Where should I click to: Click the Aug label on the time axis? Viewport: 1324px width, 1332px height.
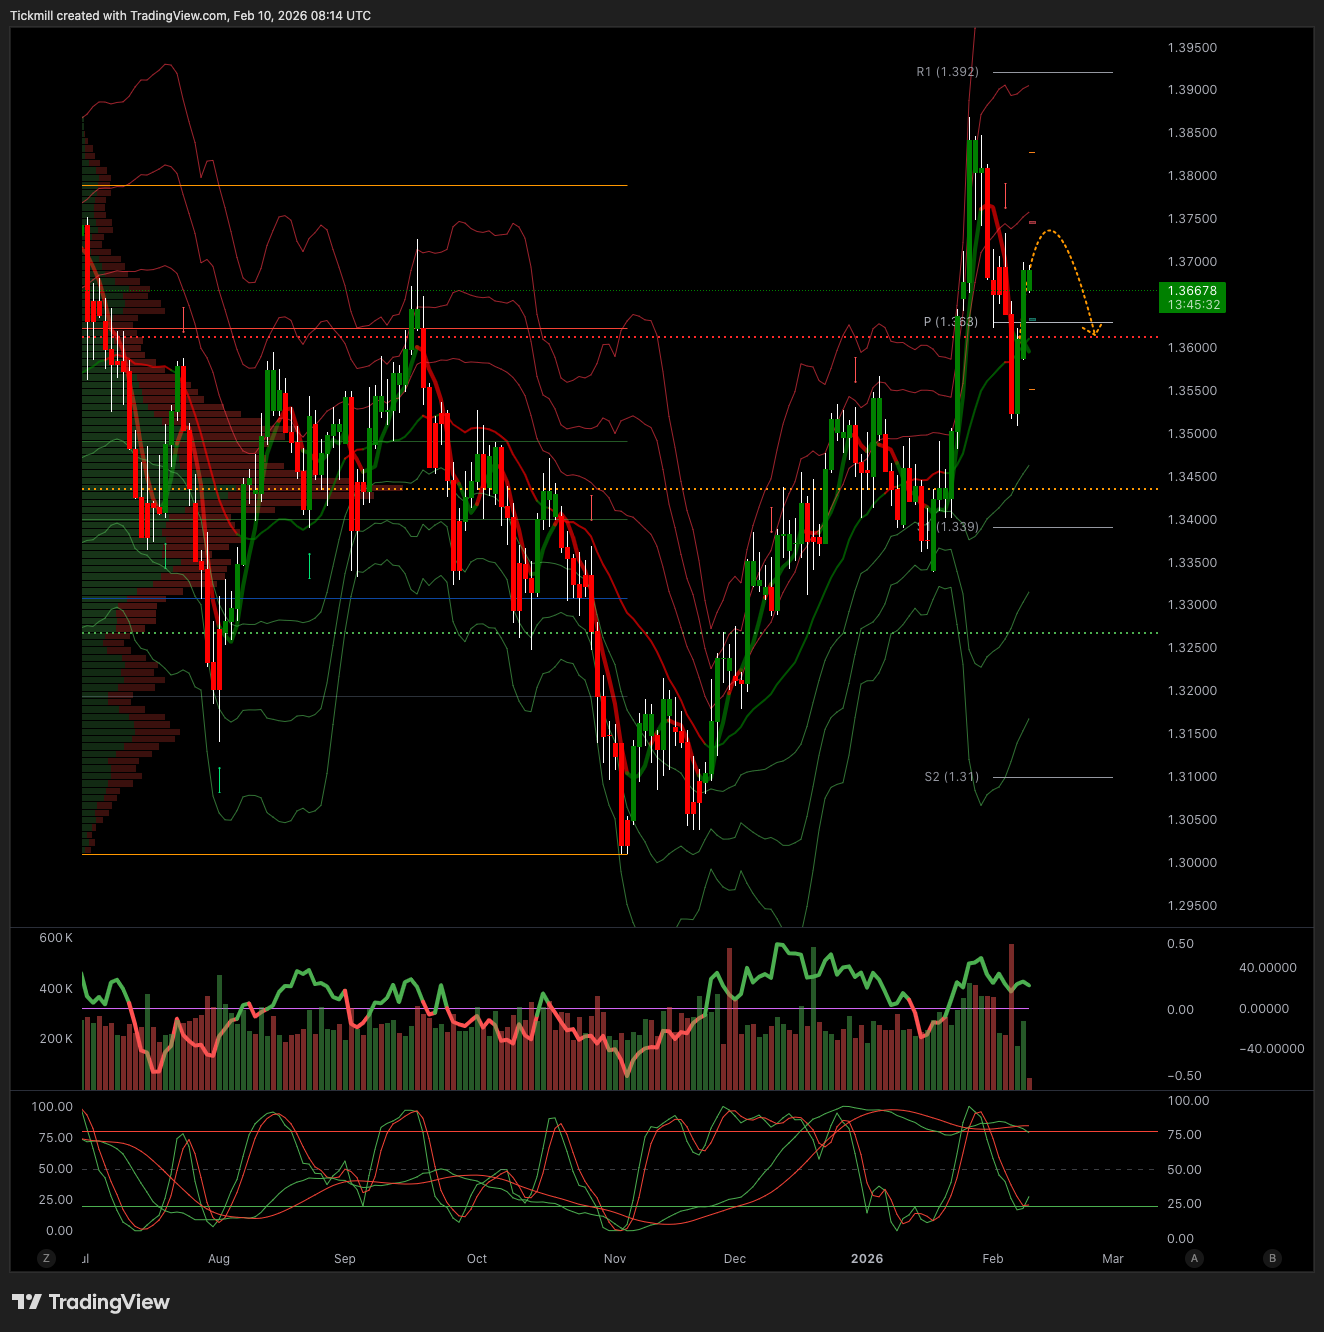[x=219, y=1259]
